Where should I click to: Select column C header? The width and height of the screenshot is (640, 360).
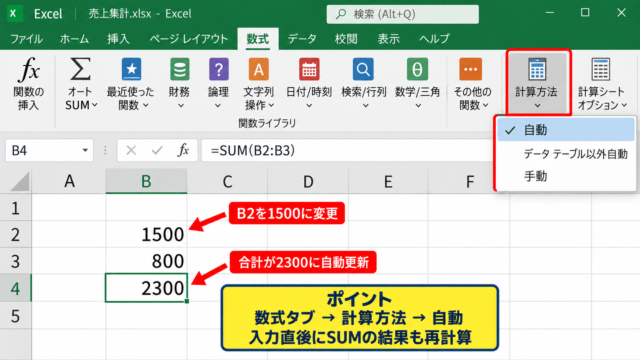227,181
